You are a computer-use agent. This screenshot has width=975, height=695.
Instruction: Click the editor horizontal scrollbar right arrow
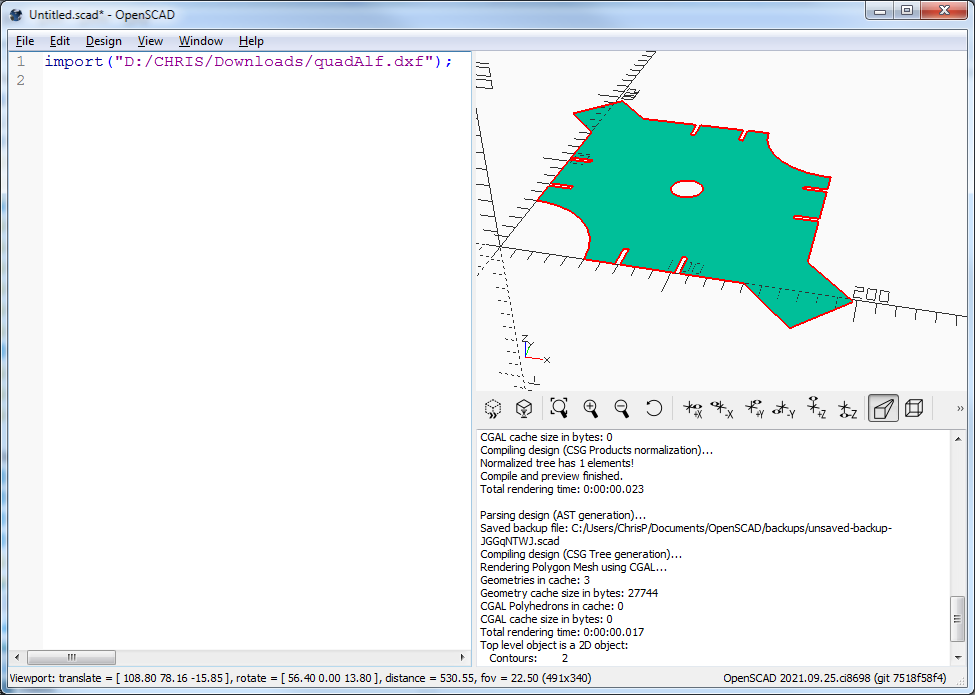(462, 658)
